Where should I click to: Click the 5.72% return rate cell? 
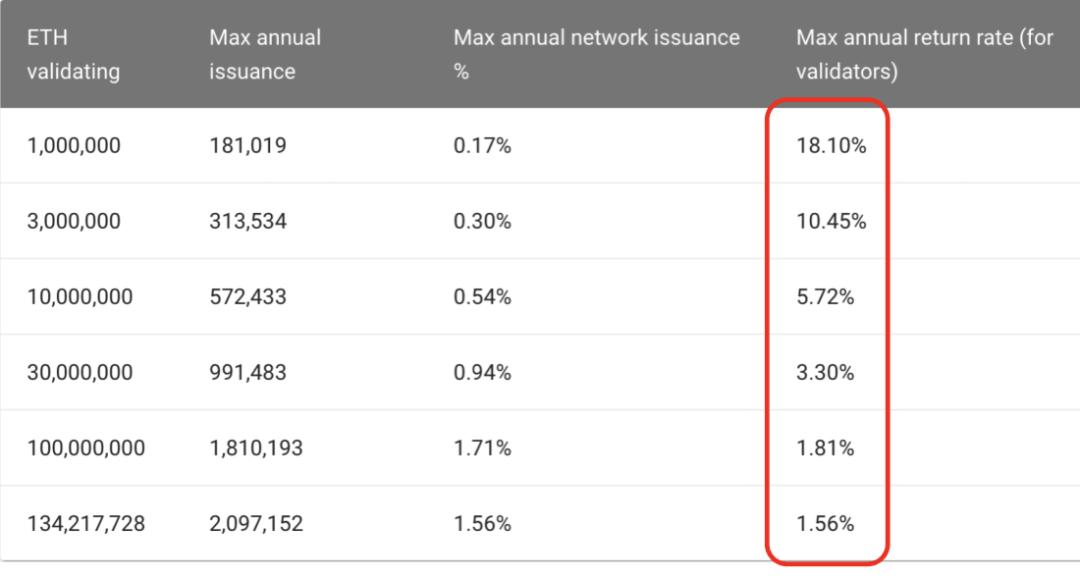click(825, 297)
